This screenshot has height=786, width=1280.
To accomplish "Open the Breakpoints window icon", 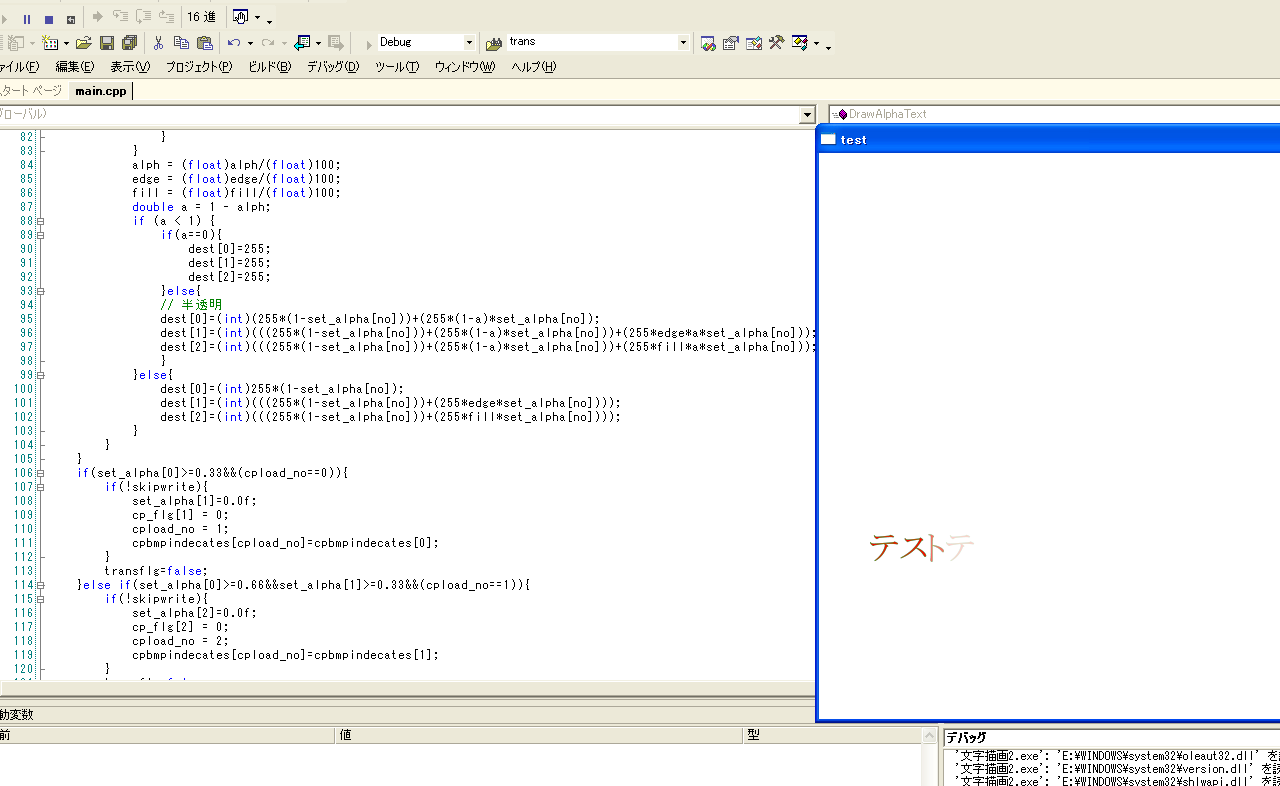I will [240, 17].
